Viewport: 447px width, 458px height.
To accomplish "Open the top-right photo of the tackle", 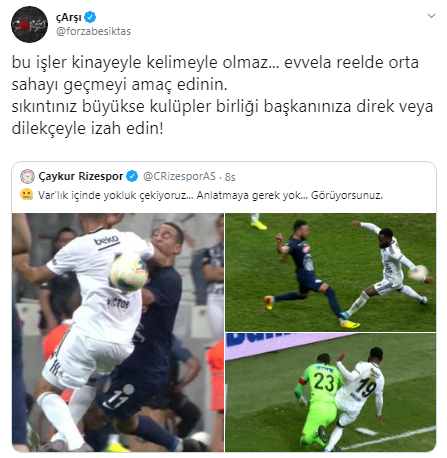I will [330, 272].
